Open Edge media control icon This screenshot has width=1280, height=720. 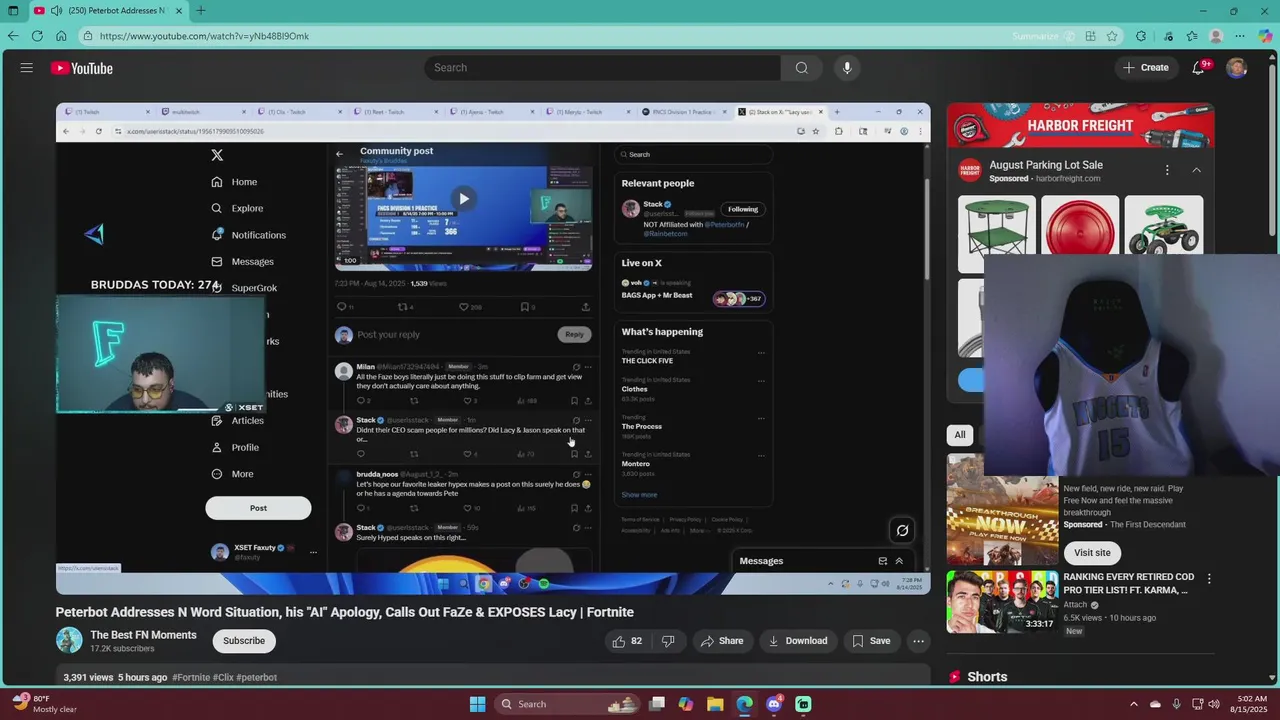(x=1168, y=36)
